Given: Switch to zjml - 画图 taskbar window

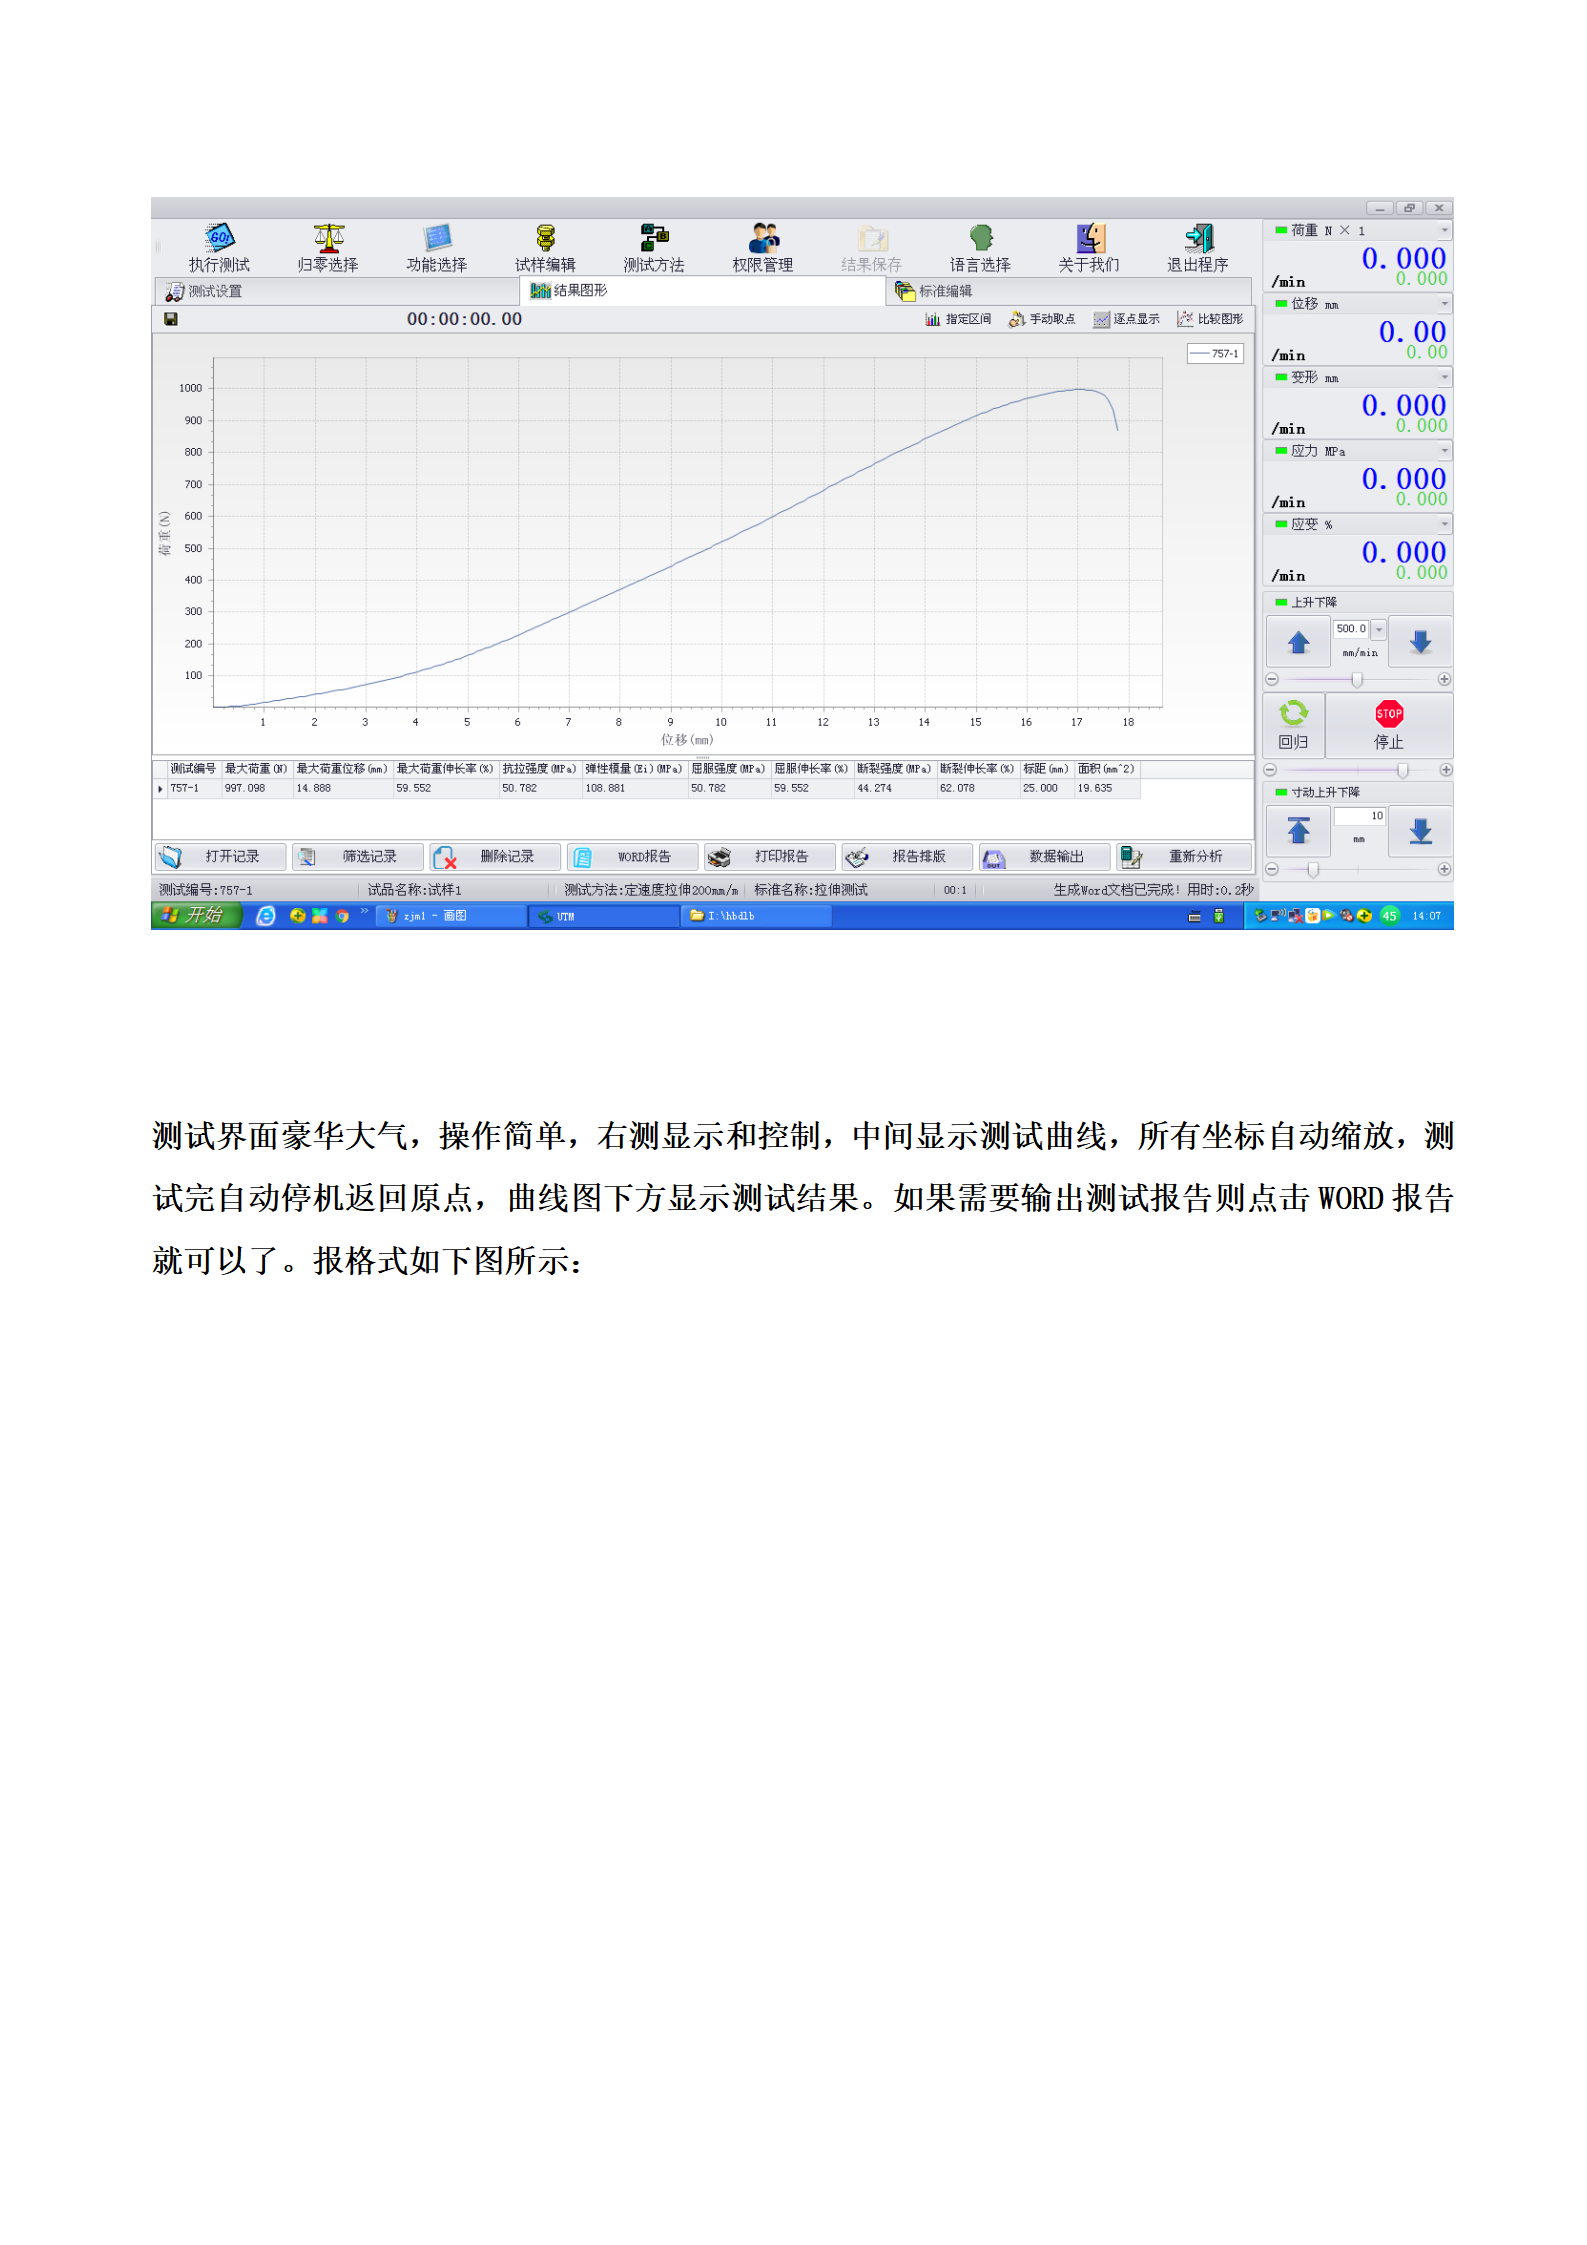Looking at the screenshot, I should coord(451,915).
